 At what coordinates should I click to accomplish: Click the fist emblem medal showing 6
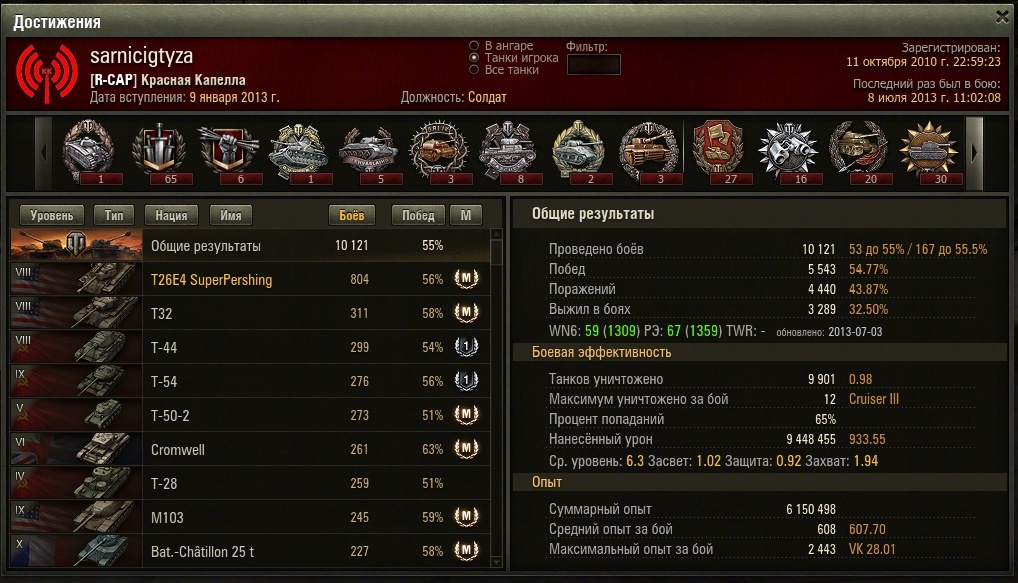point(229,152)
